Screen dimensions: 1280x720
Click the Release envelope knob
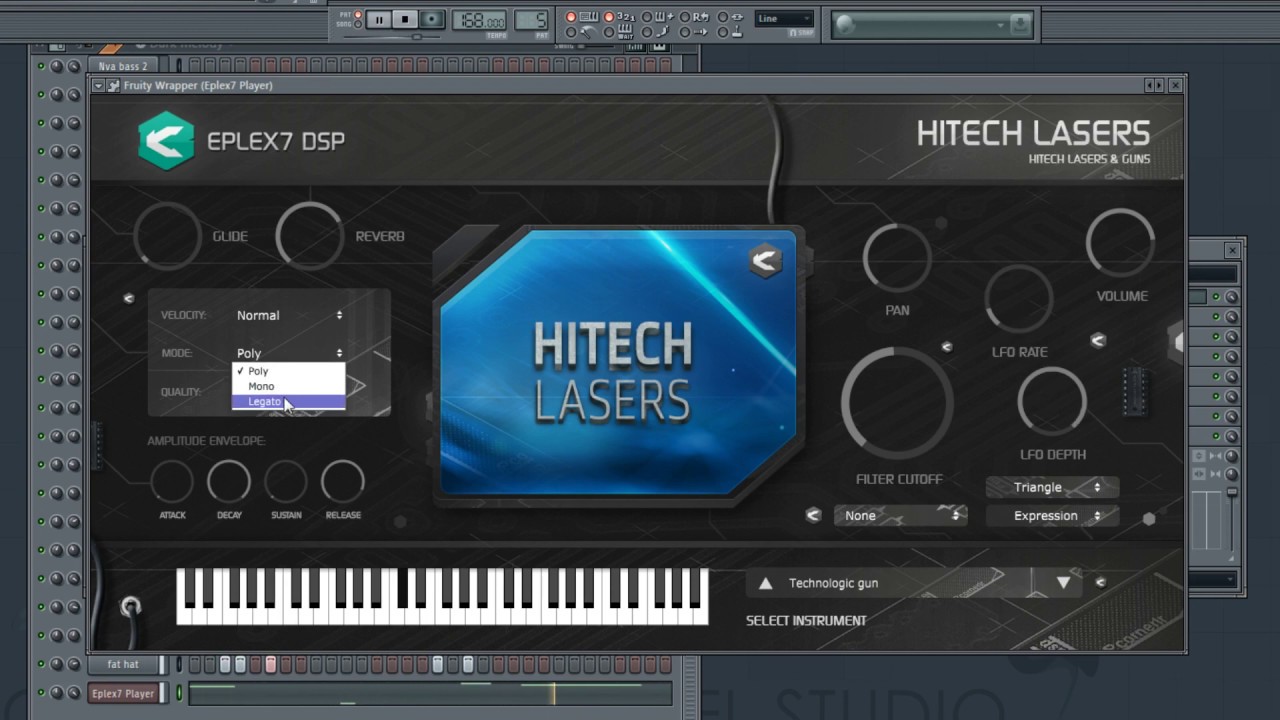[343, 482]
